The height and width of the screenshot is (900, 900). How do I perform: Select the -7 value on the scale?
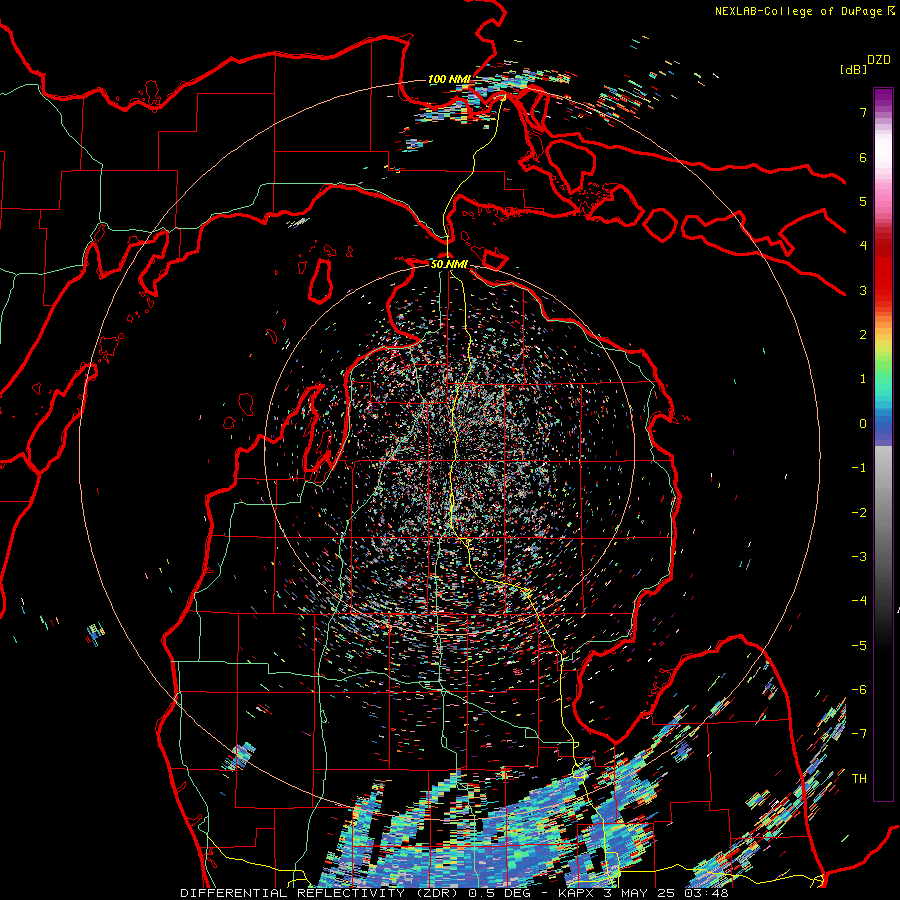[x=859, y=734]
